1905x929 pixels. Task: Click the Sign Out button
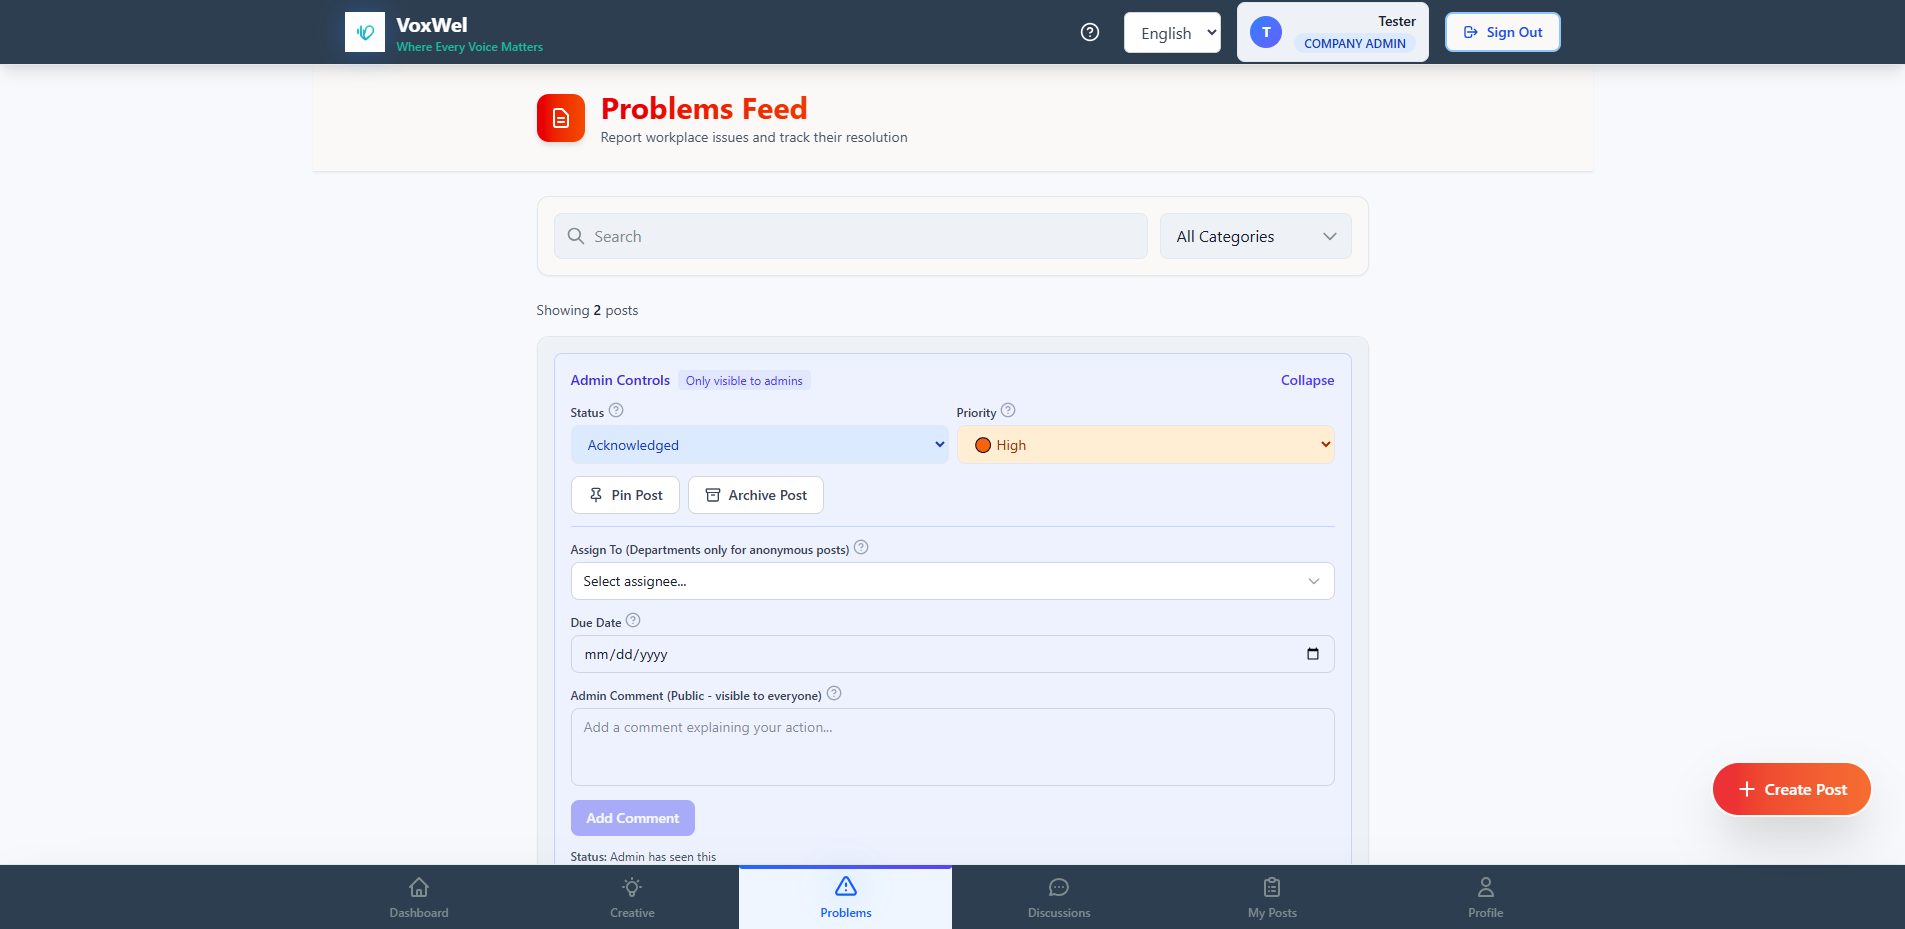click(1502, 31)
